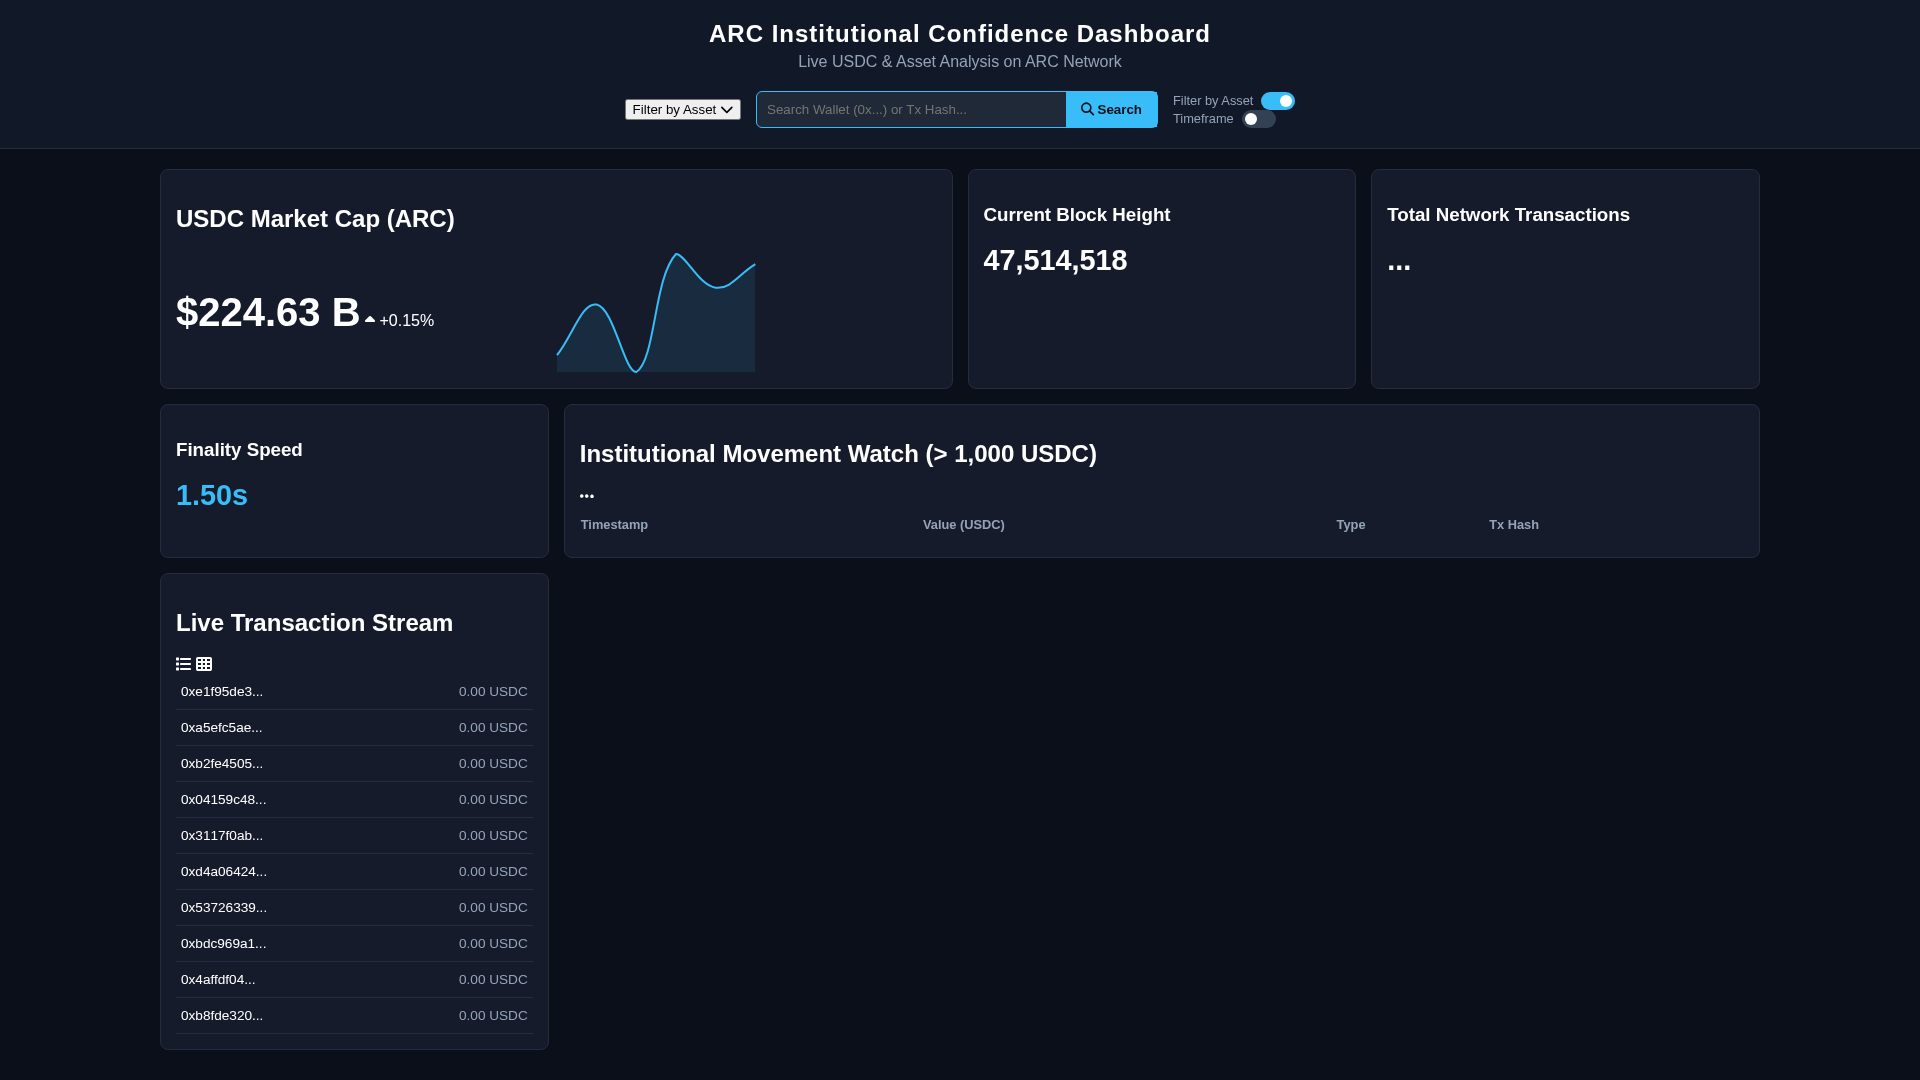Select transaction 0x3117f0ab...
The width and height of the screenshot is (1920, 1080).
tap(354, 836)
